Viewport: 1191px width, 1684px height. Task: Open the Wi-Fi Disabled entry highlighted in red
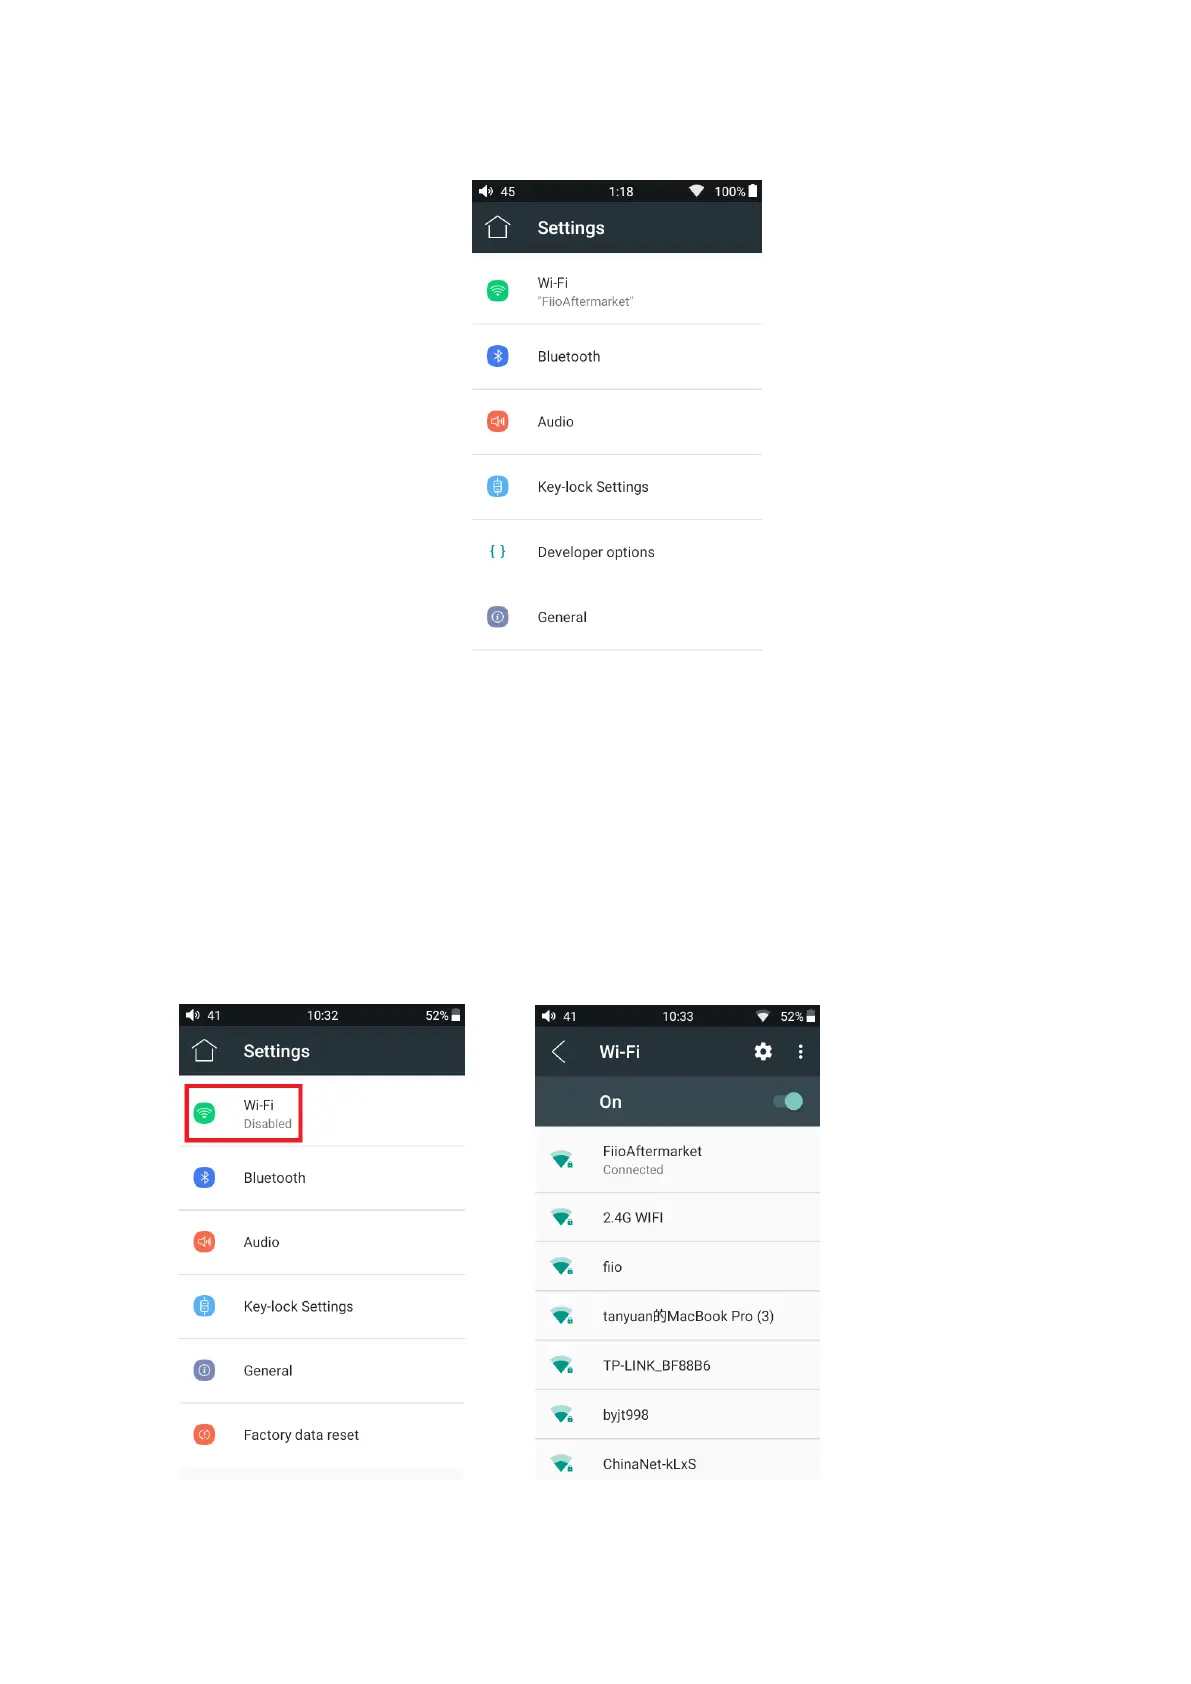tap(244, 1113)
